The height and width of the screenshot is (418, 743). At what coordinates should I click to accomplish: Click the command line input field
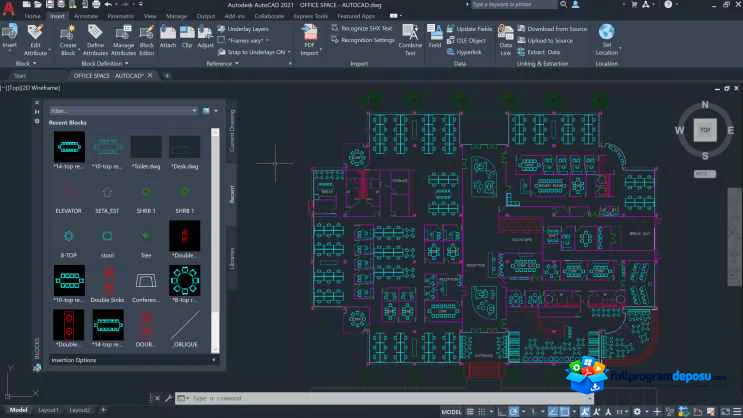click(x=384, y=398)
